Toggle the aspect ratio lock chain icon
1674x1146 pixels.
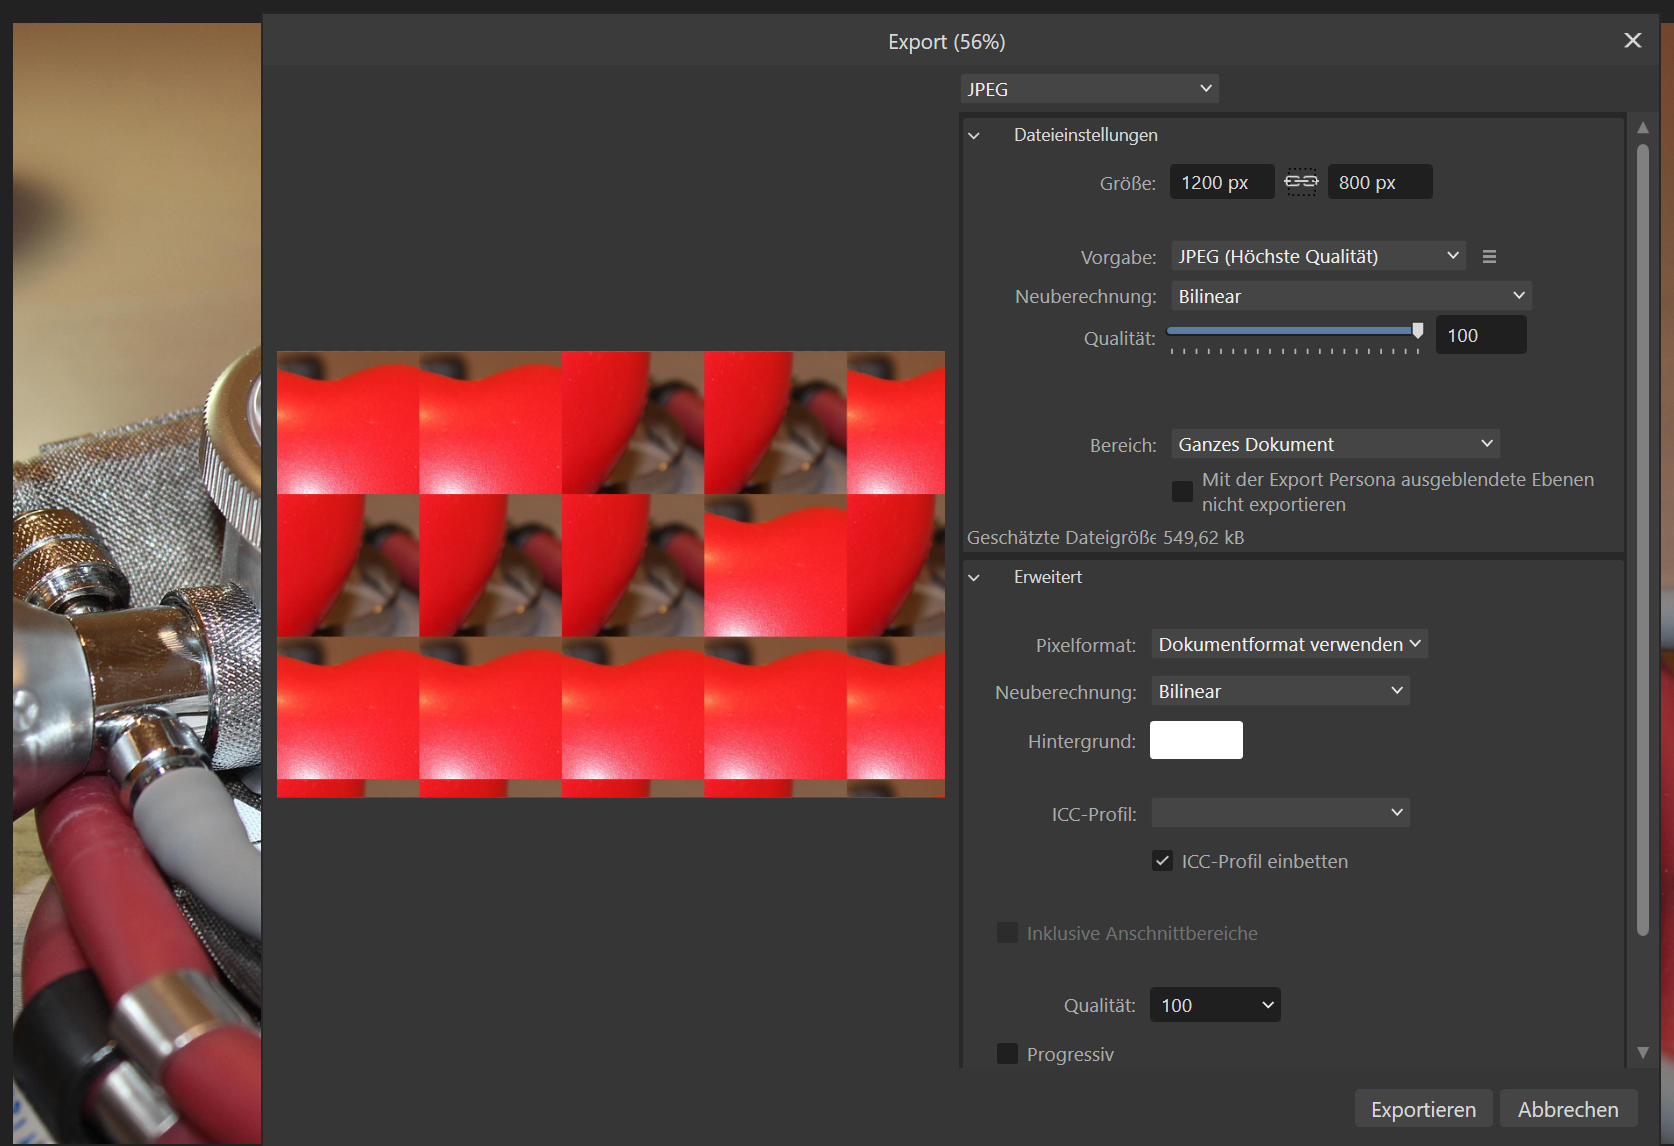1301,182
